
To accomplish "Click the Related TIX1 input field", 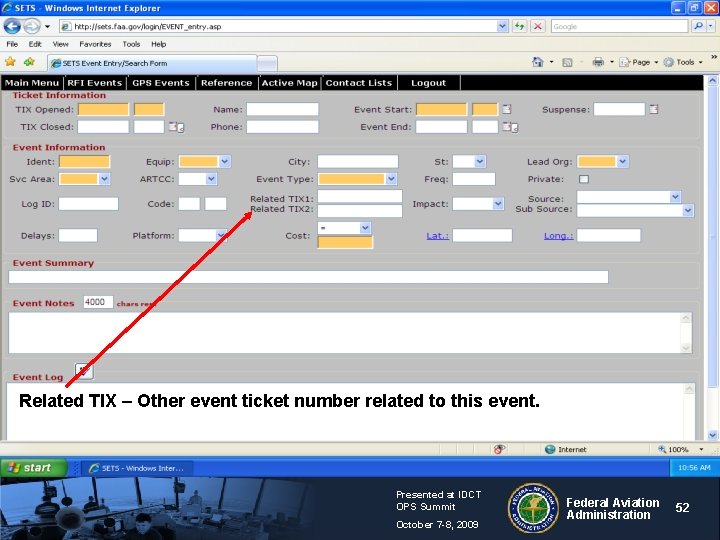I will 360,197.
